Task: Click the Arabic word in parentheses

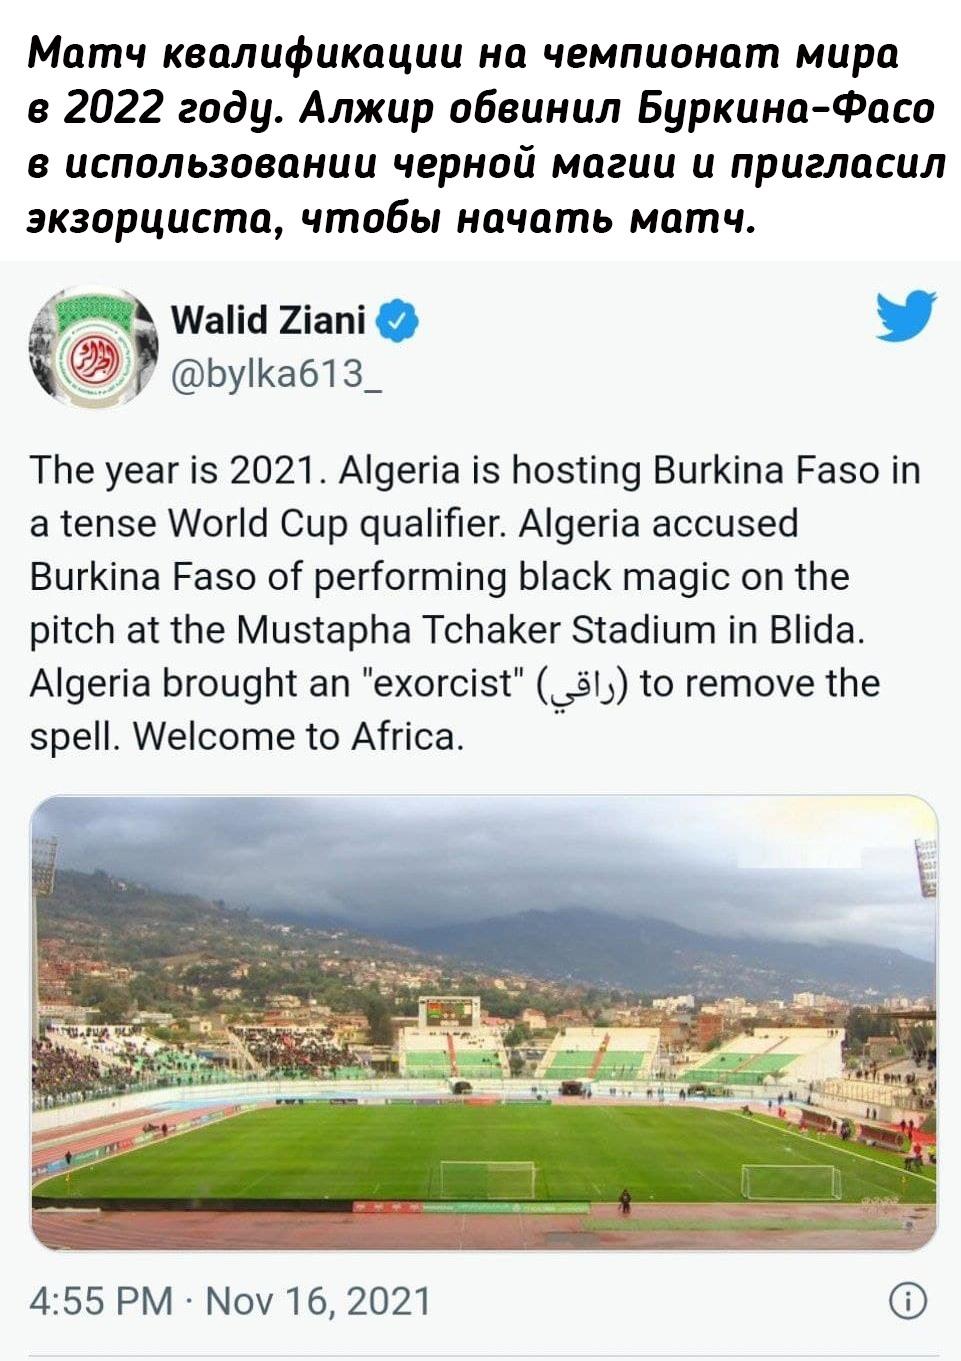Action: 581,685
